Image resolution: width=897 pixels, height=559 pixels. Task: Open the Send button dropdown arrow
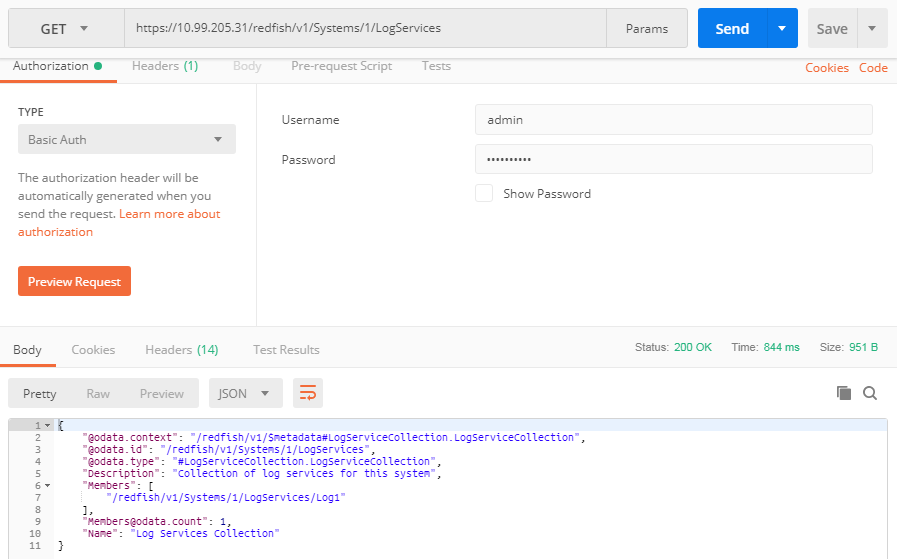(x=782, y=28)
